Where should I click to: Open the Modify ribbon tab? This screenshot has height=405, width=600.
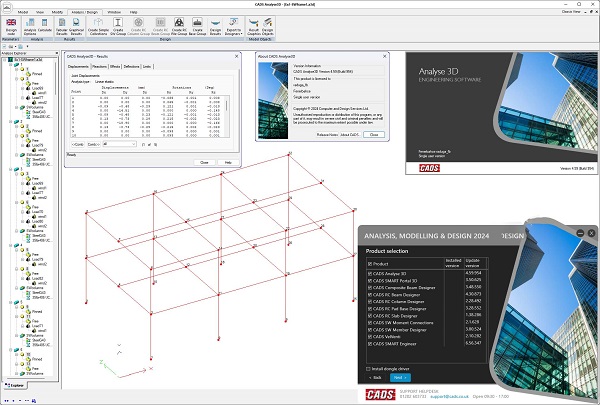click(57, 12)
